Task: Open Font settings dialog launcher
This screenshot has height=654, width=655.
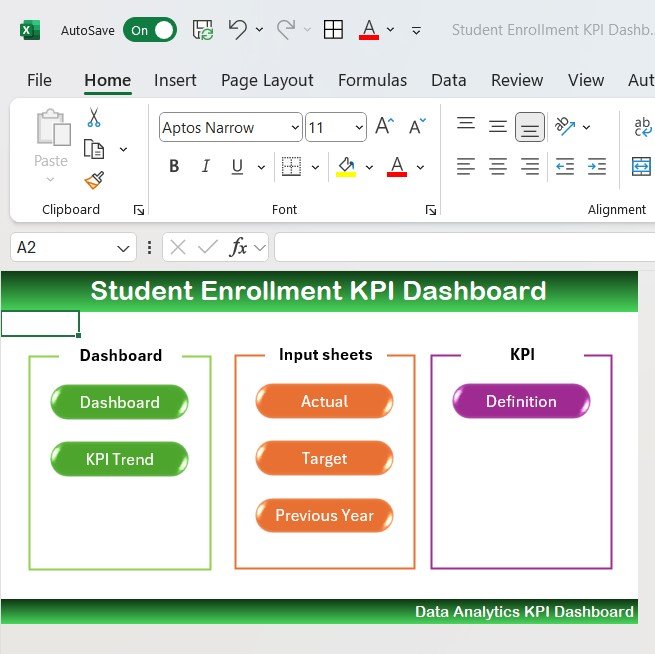Action: click(431, 210)
